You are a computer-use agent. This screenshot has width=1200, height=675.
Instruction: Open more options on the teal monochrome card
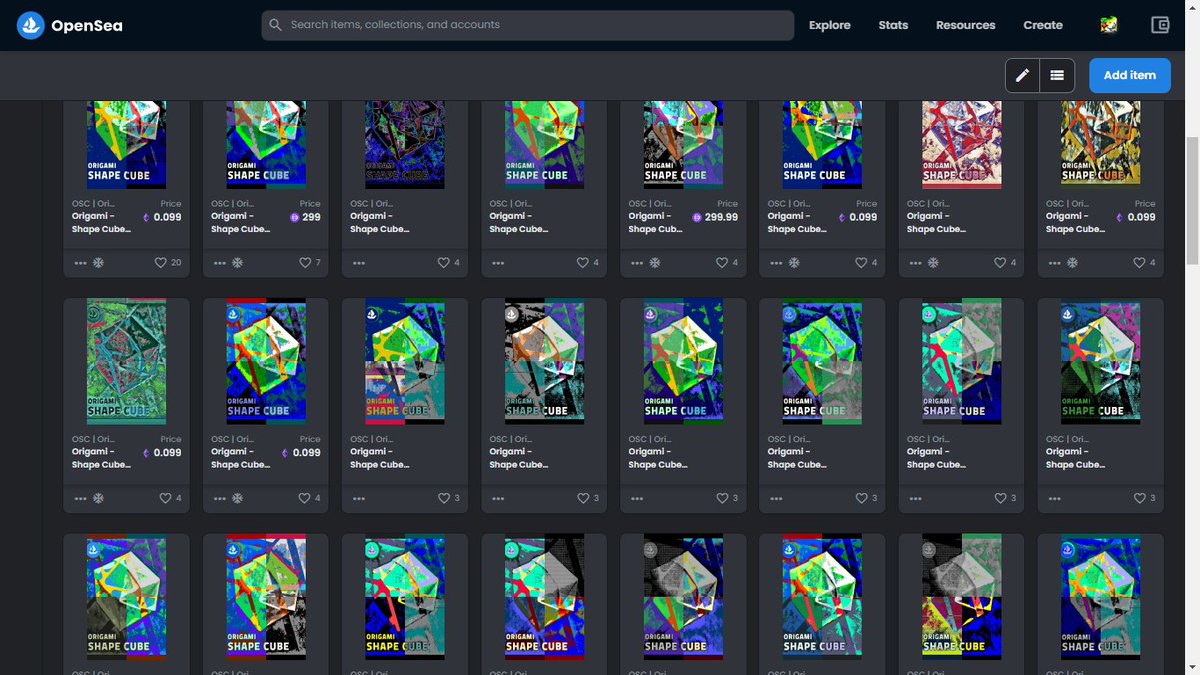(80, 498)
